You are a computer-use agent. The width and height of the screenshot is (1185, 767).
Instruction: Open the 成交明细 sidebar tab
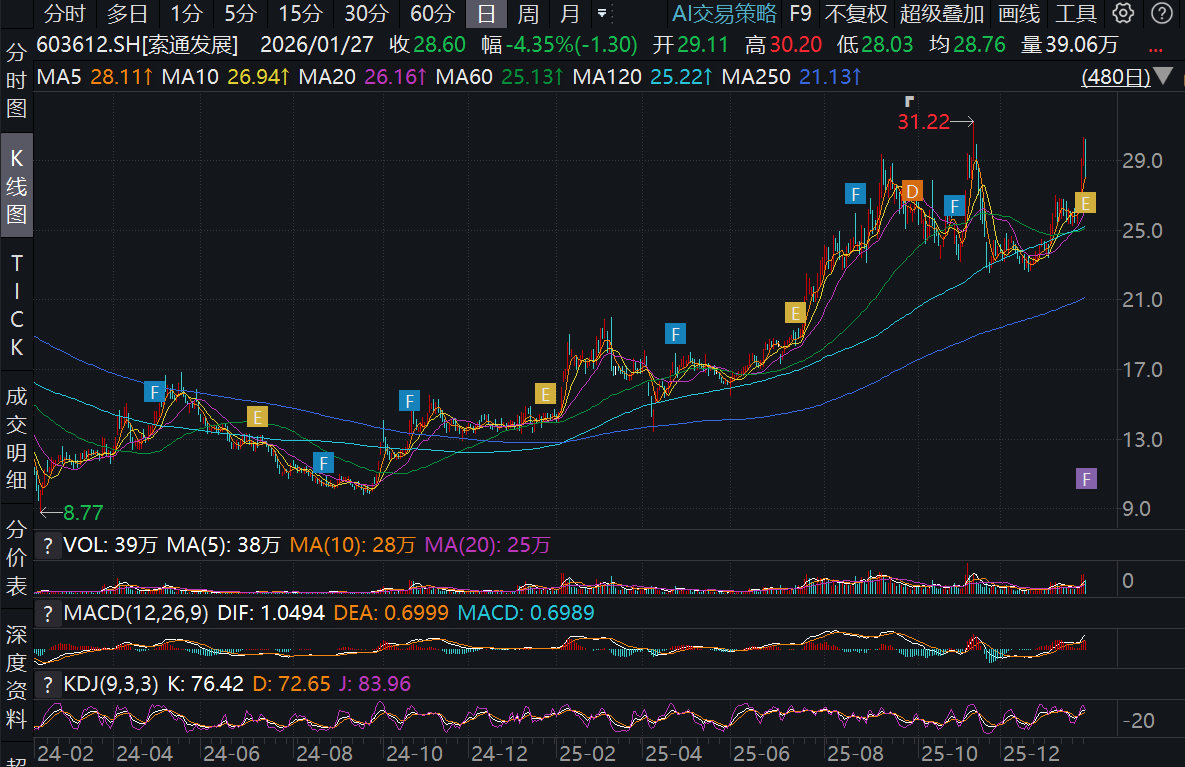tap(17, 438)
